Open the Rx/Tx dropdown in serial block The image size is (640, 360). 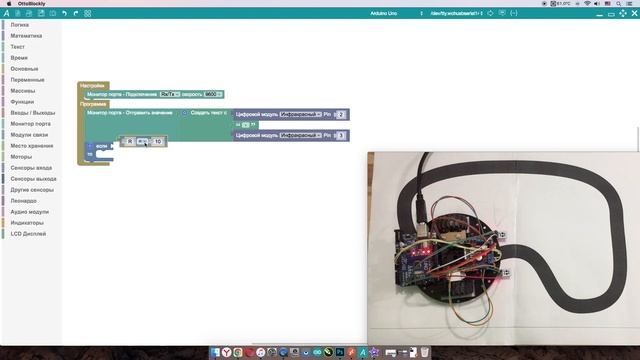point(170,94)
